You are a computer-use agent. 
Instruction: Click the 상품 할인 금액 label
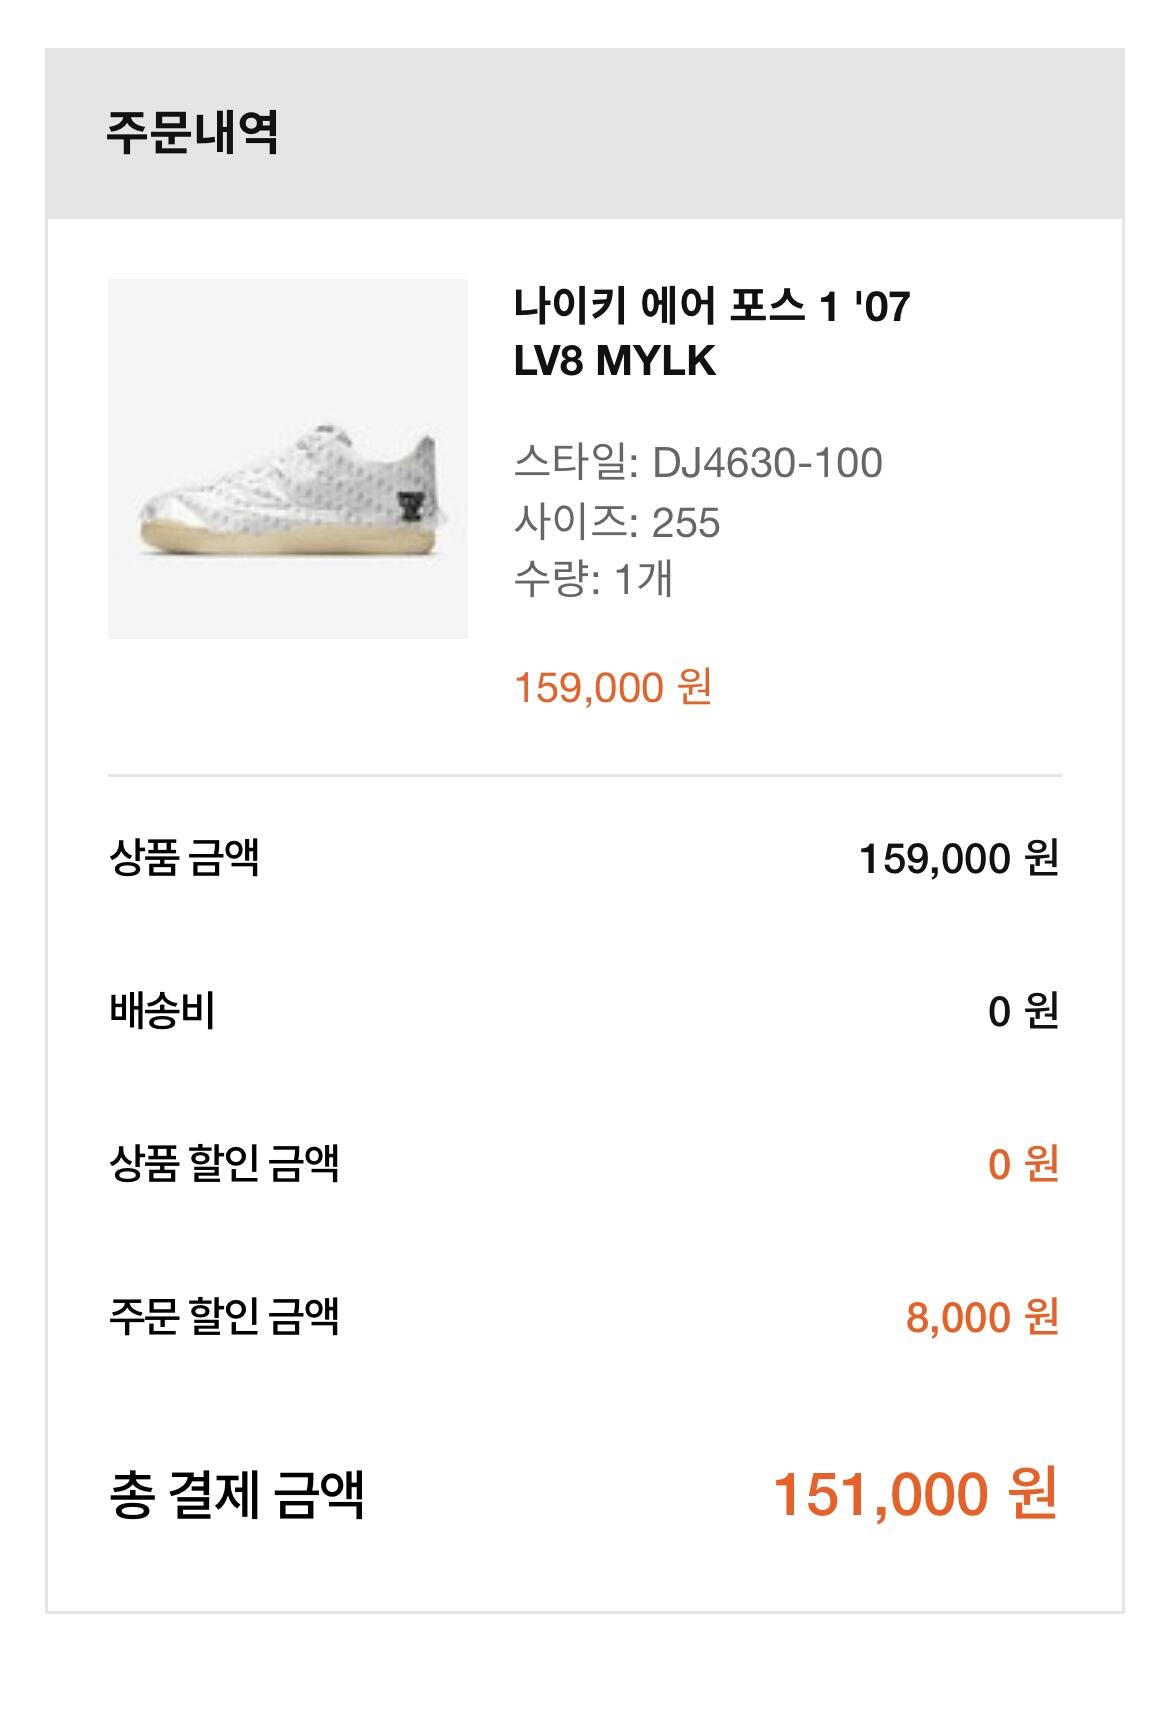click(224, 1164)
